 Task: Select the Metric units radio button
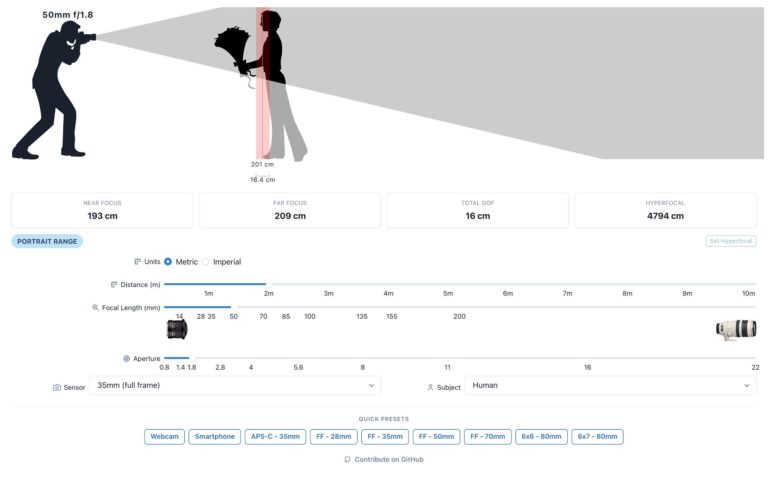point(168,262)
